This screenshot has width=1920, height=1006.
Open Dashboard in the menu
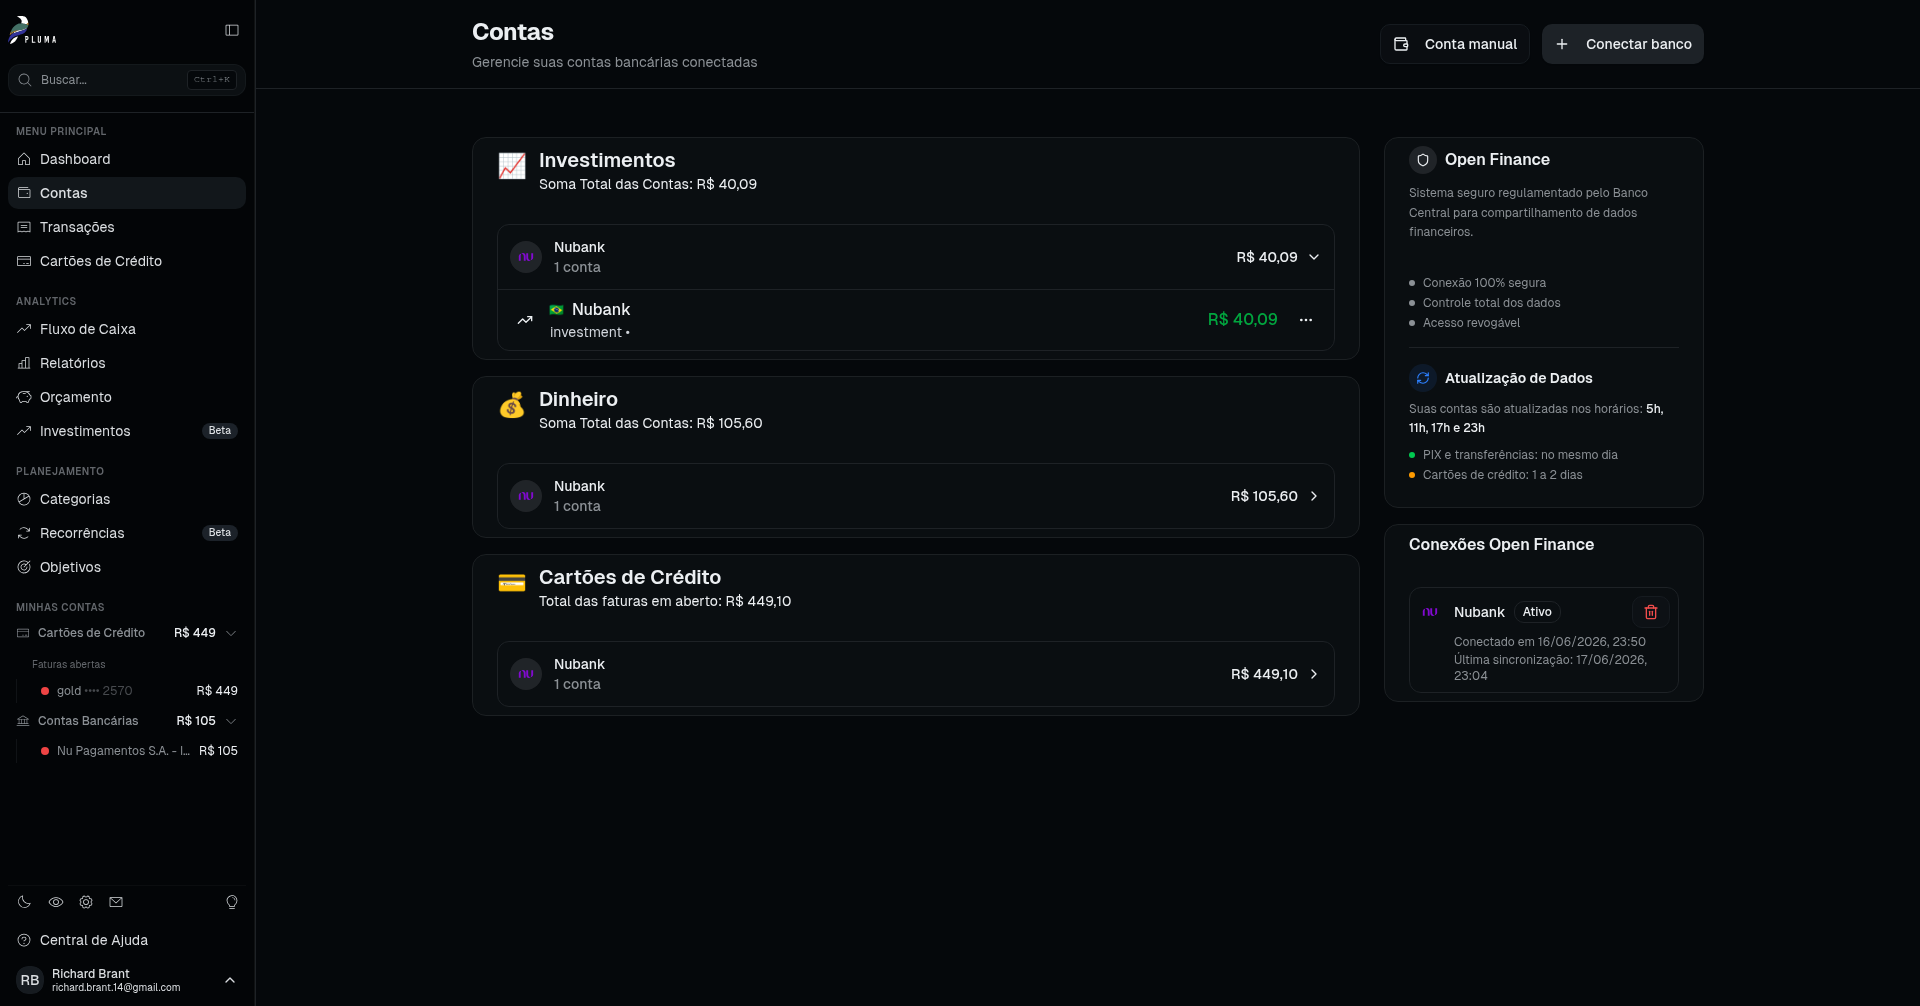[x=127, y=159]
